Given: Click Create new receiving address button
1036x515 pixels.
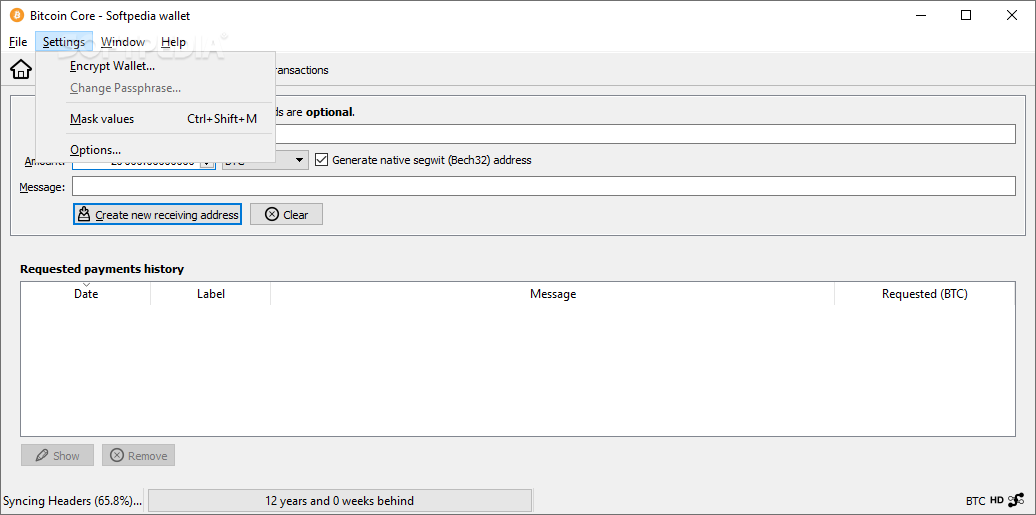Looking at the screenshot, I should click(x=157, y=214).
